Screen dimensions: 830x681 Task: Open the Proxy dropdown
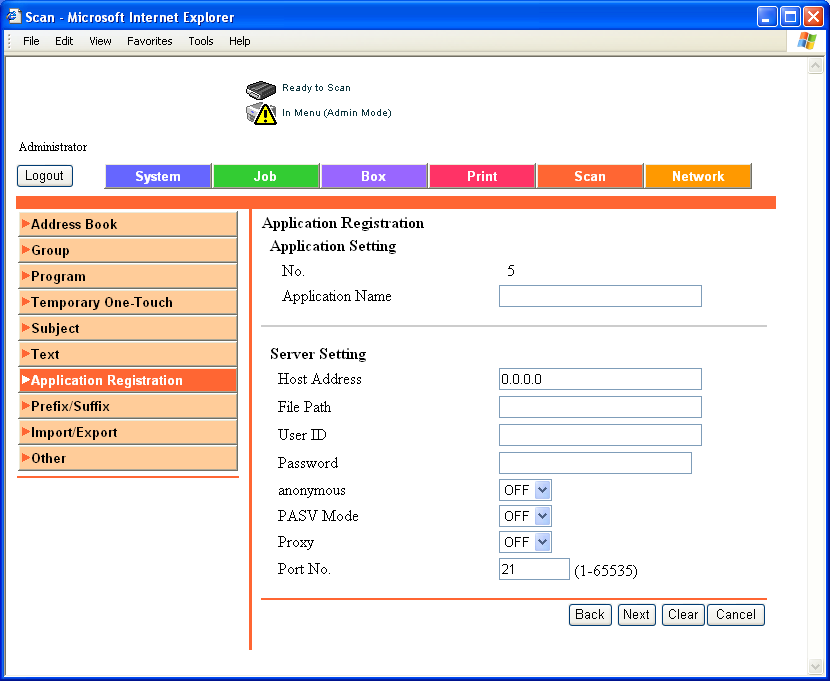tap(525, 542)
